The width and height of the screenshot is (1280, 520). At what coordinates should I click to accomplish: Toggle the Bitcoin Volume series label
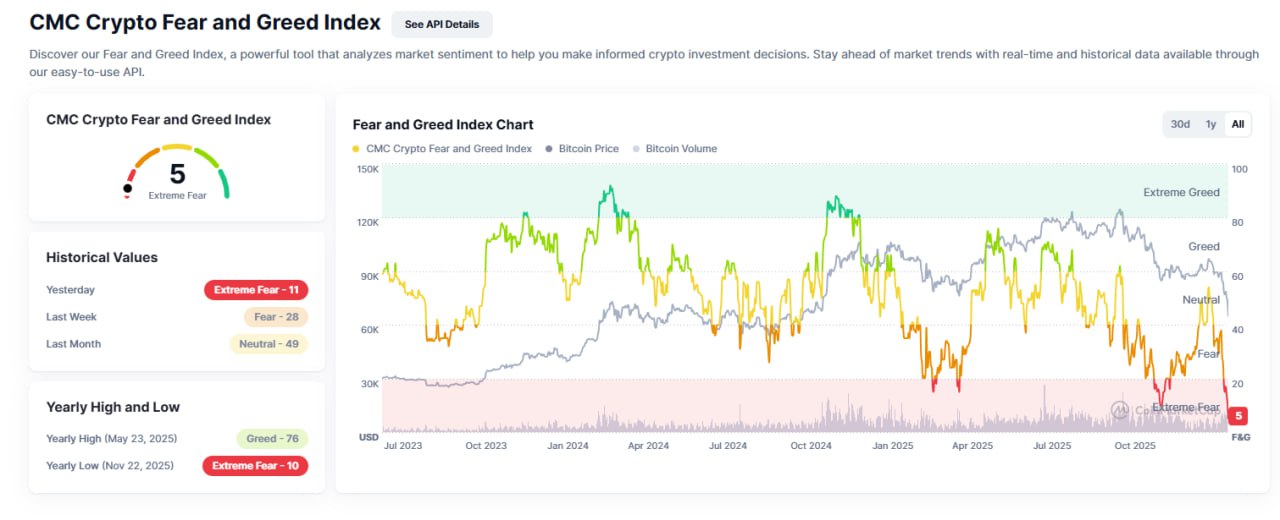pos(681,149)
